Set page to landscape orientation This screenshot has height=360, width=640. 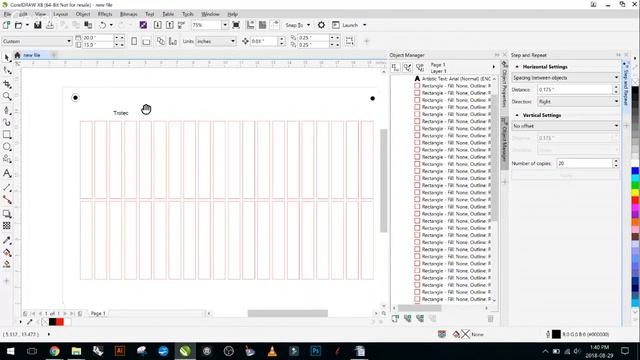point(146,41)
